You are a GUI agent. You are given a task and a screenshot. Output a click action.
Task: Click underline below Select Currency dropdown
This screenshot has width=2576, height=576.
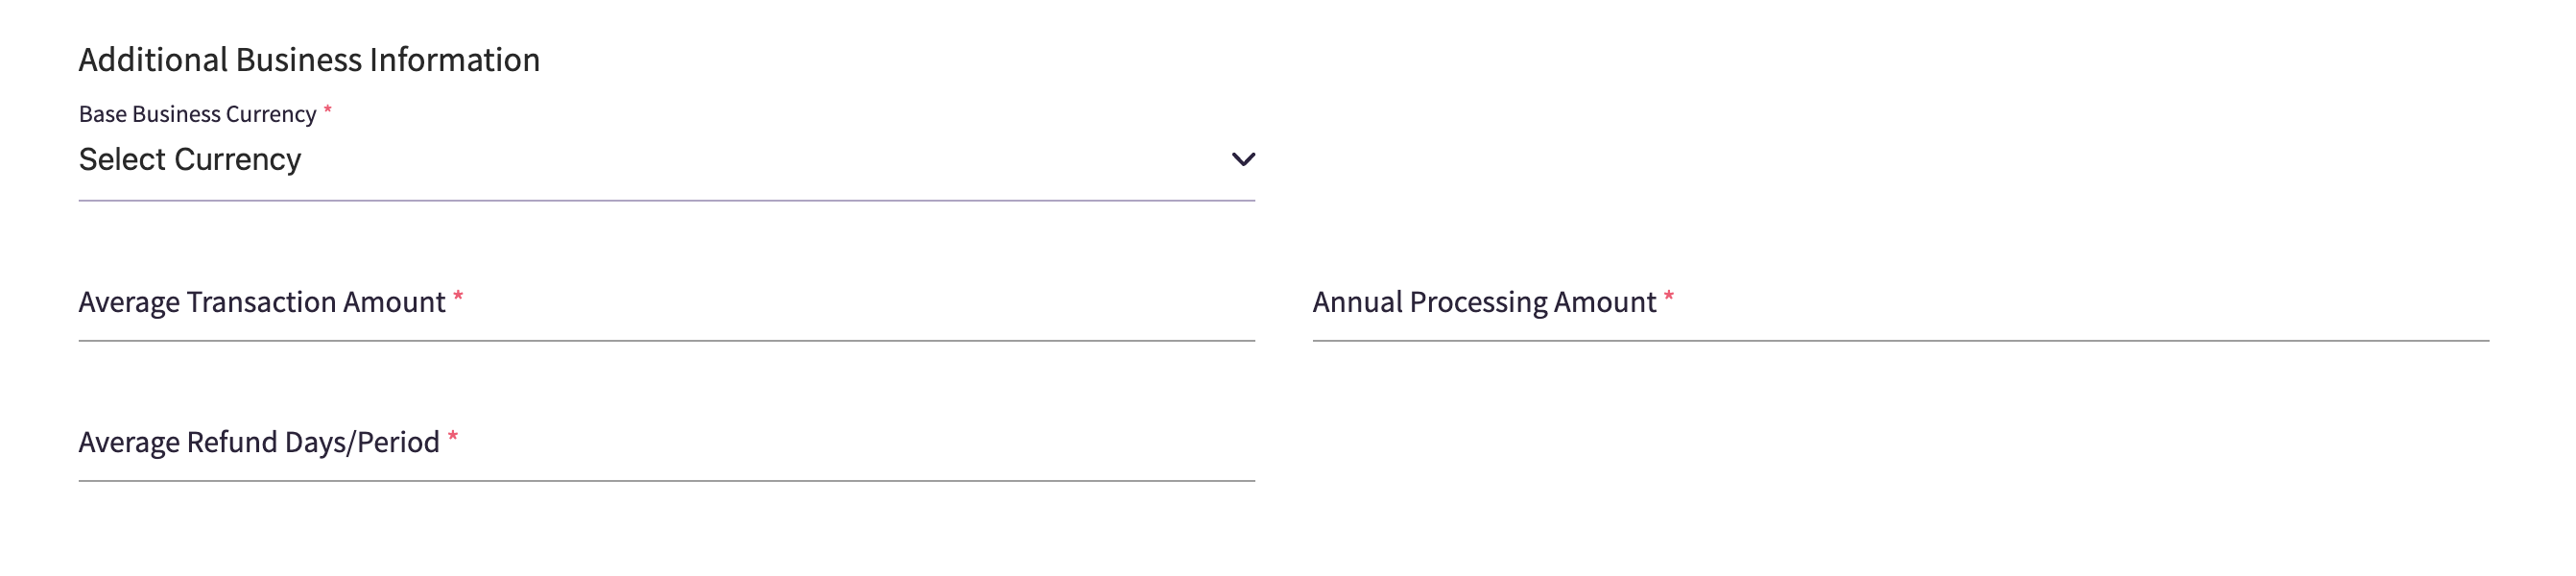point(666,200)
